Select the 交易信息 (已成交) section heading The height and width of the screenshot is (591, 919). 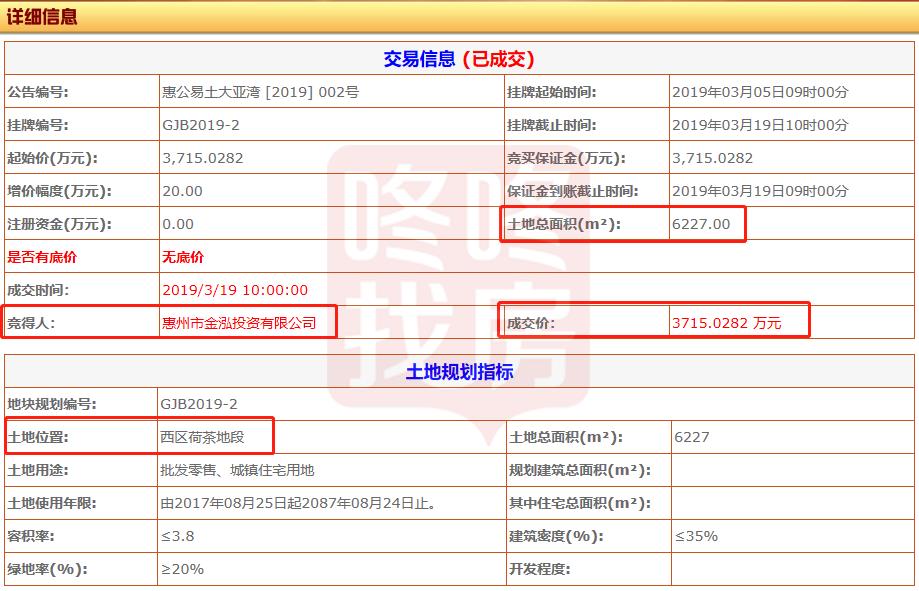[x=459, y=59]
